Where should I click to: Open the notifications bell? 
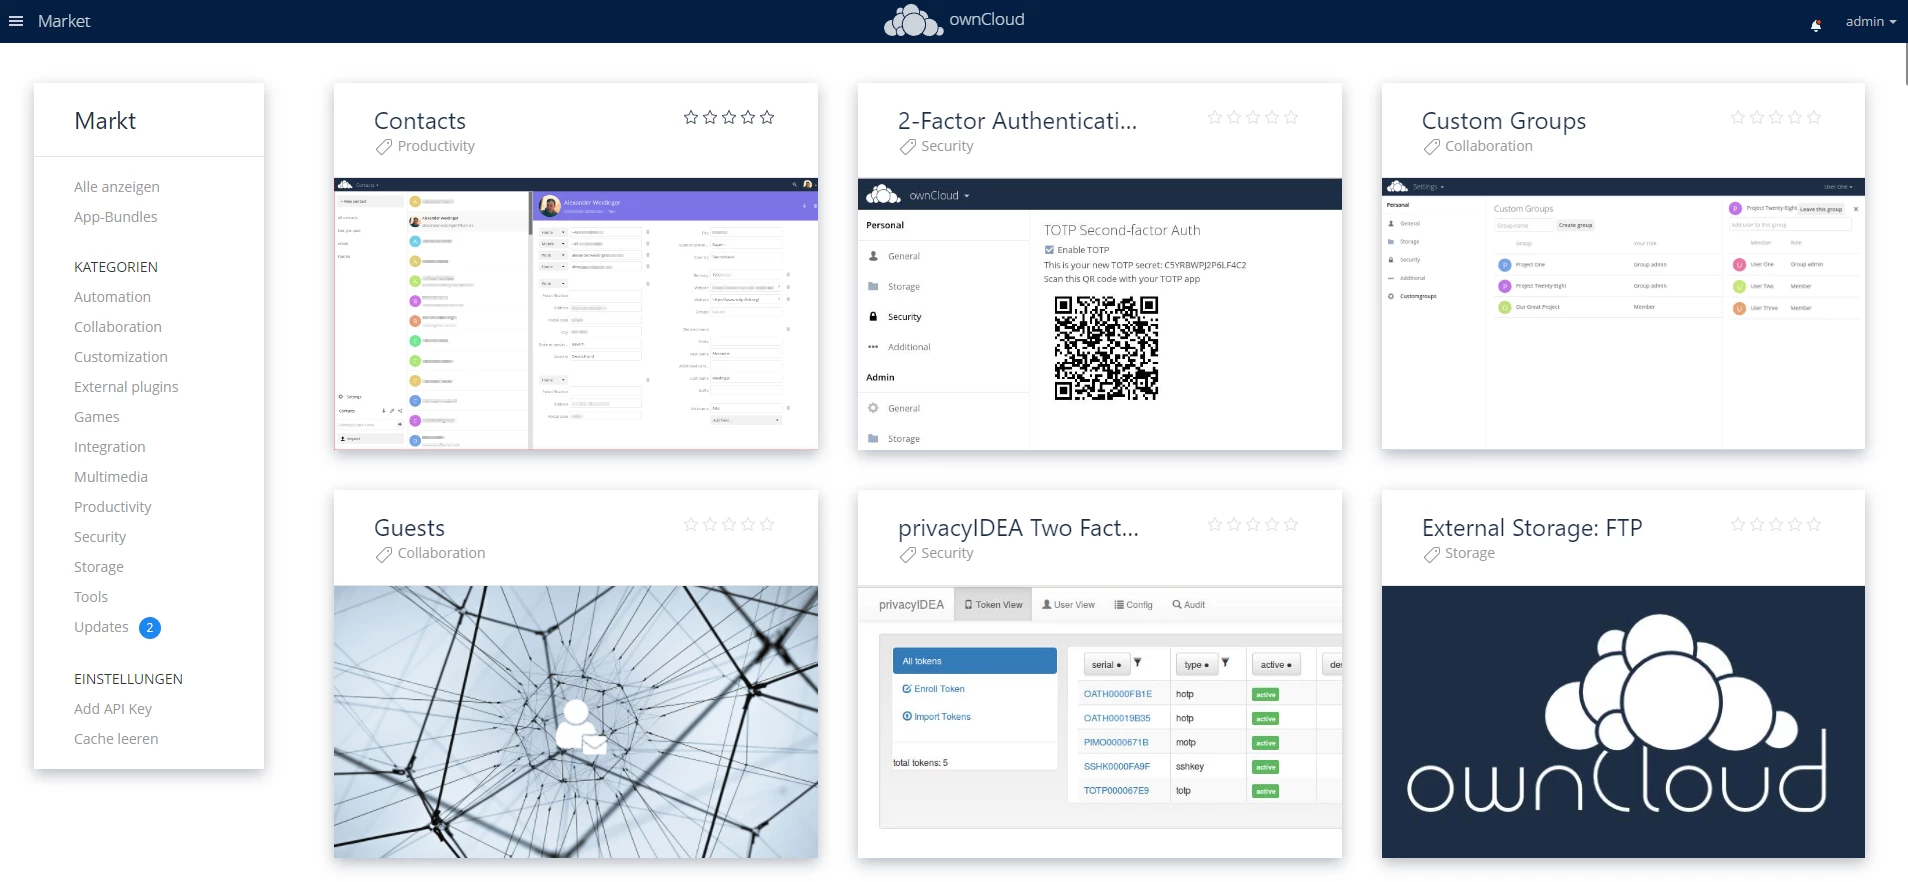pos(1816,24)
